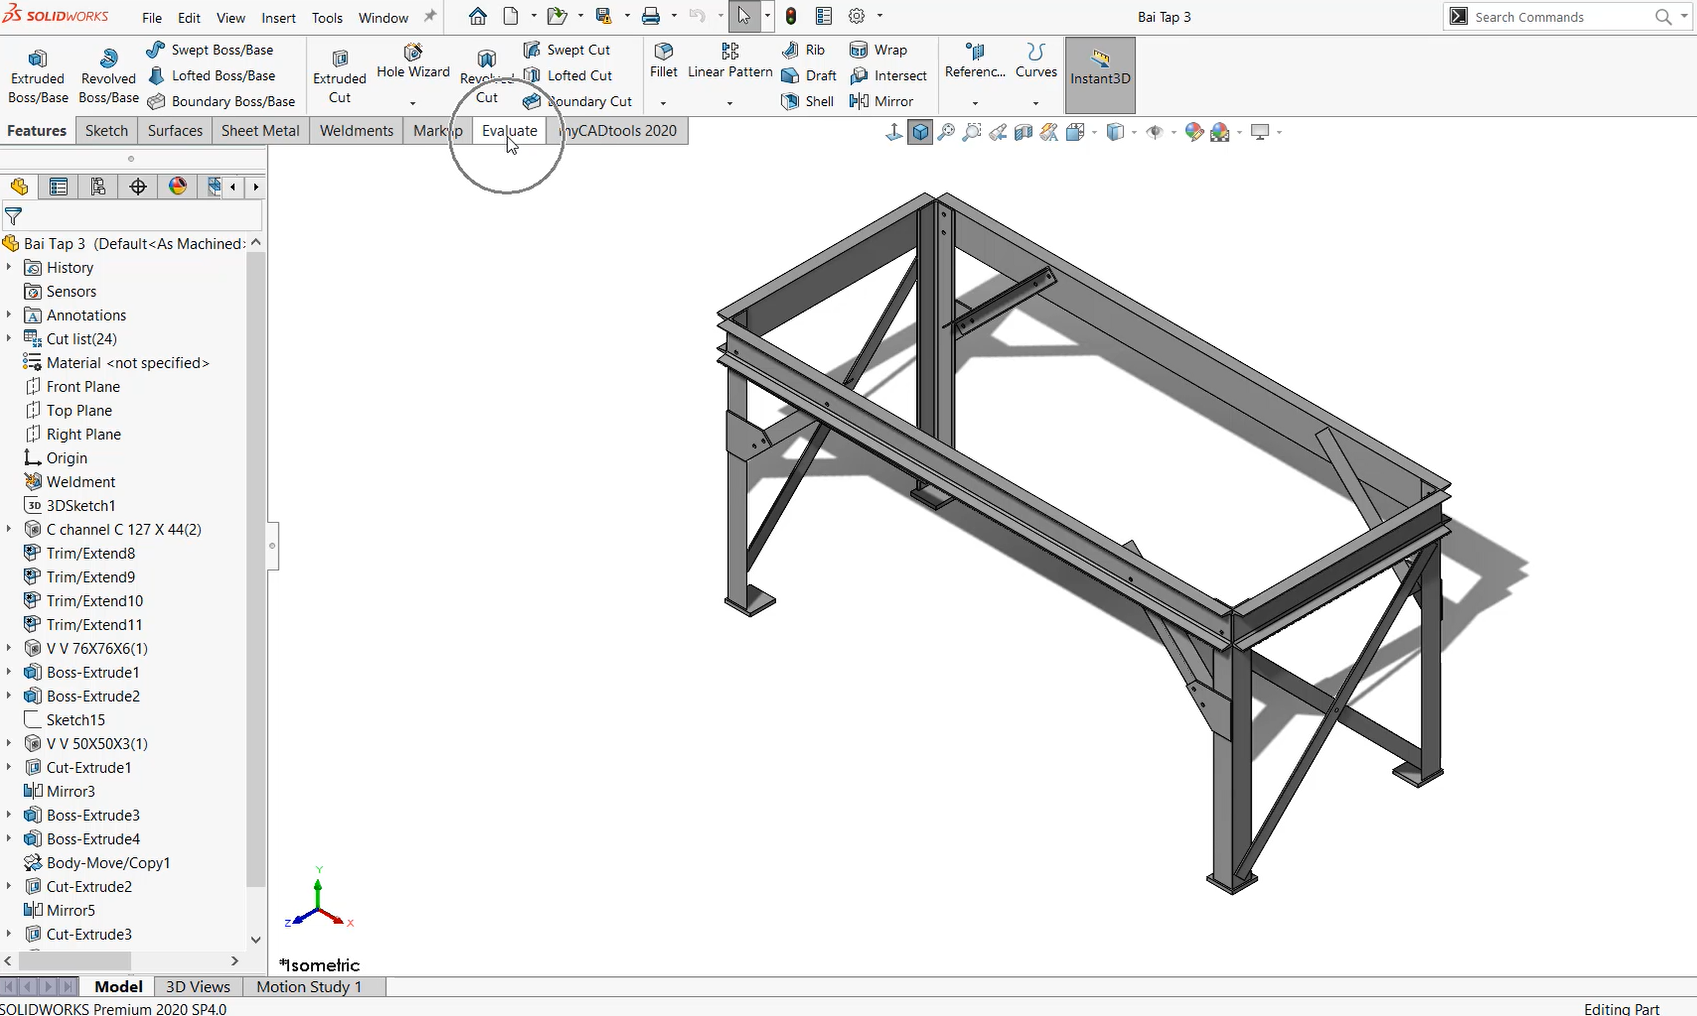The width and height of the screenshot is (1697, 1016).
Task: Click the Lofted Cut tool
Action: [568, 76]
